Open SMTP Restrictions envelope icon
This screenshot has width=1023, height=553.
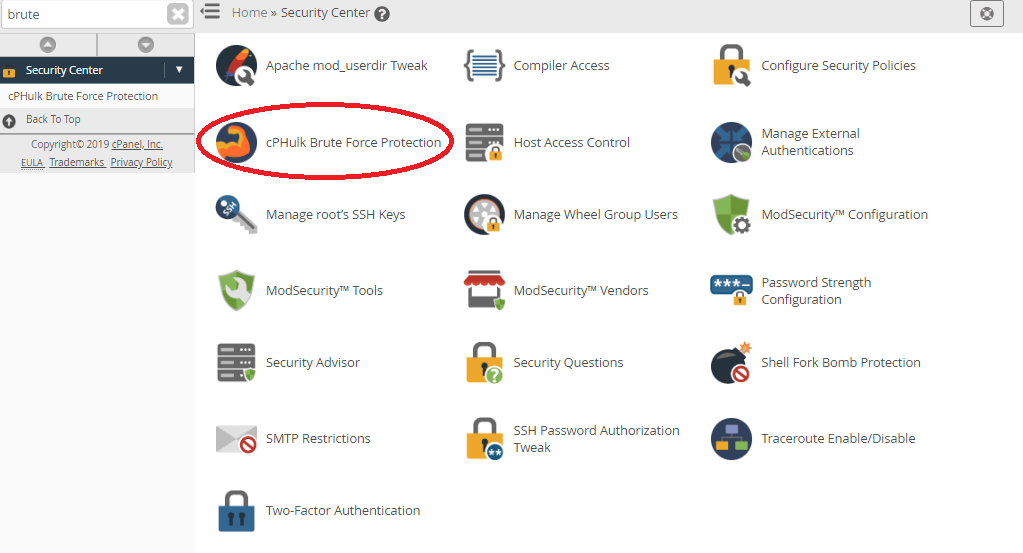(236, 439)
